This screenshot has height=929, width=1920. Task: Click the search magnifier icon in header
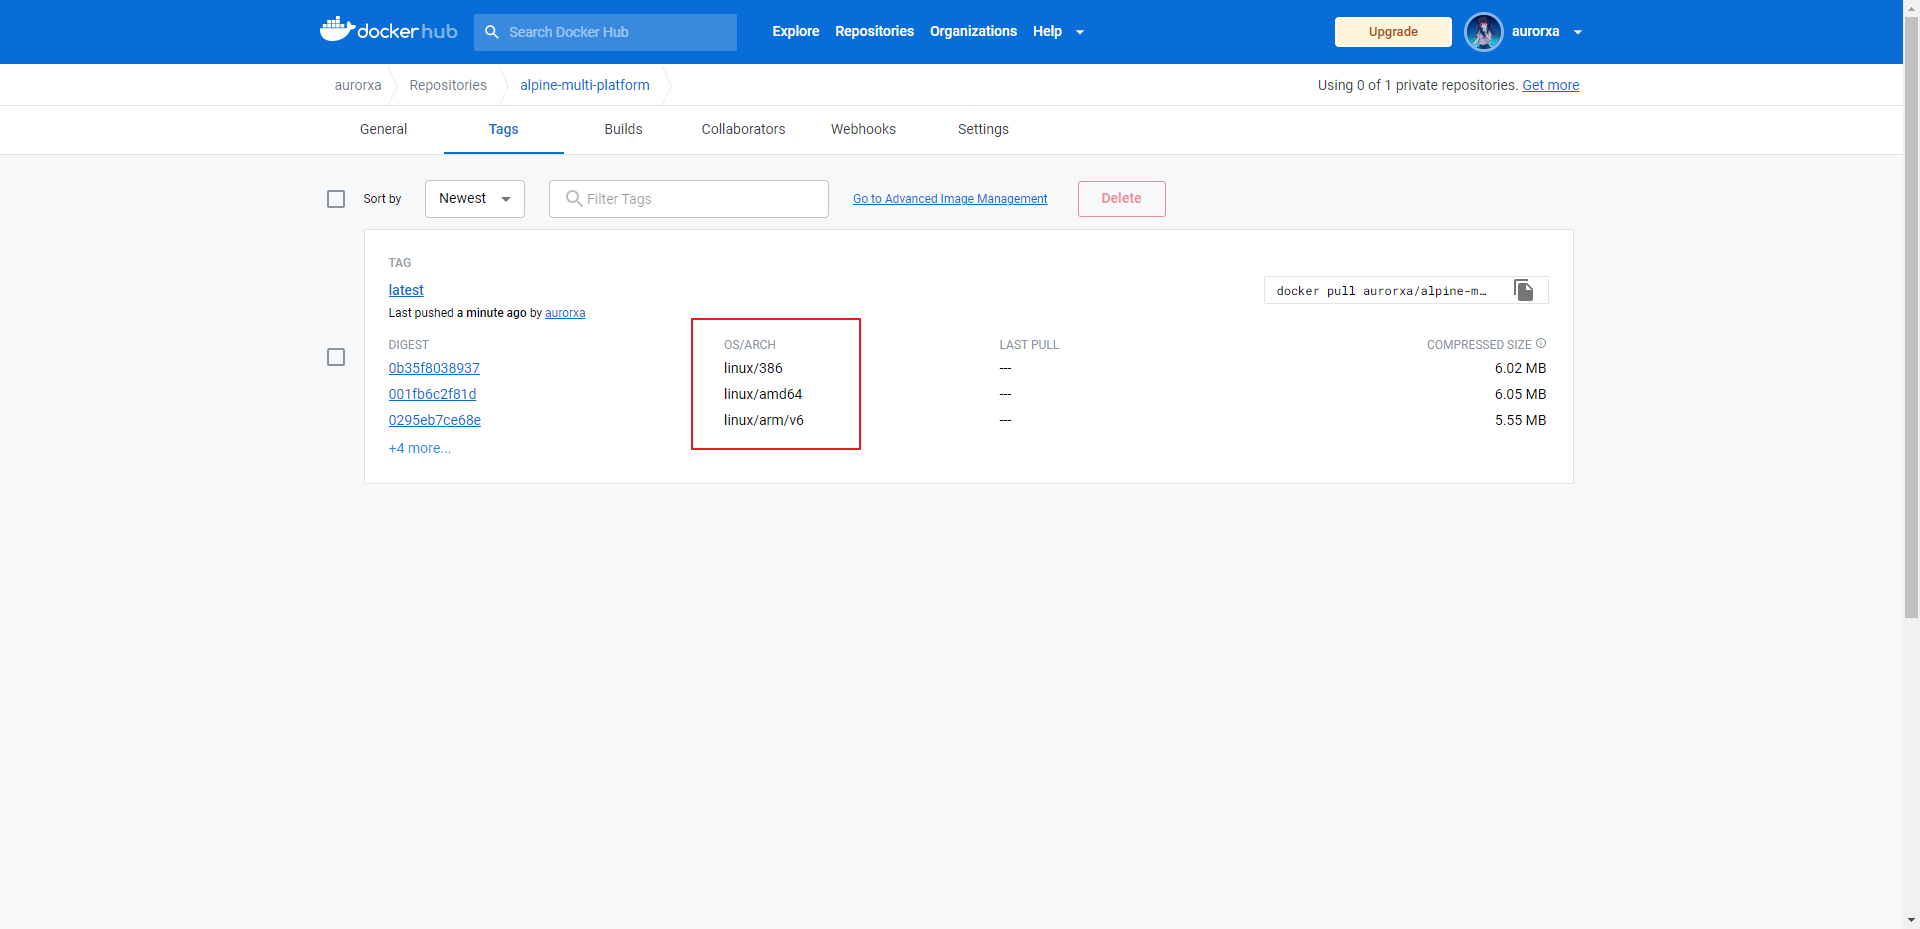click(492, 32)
